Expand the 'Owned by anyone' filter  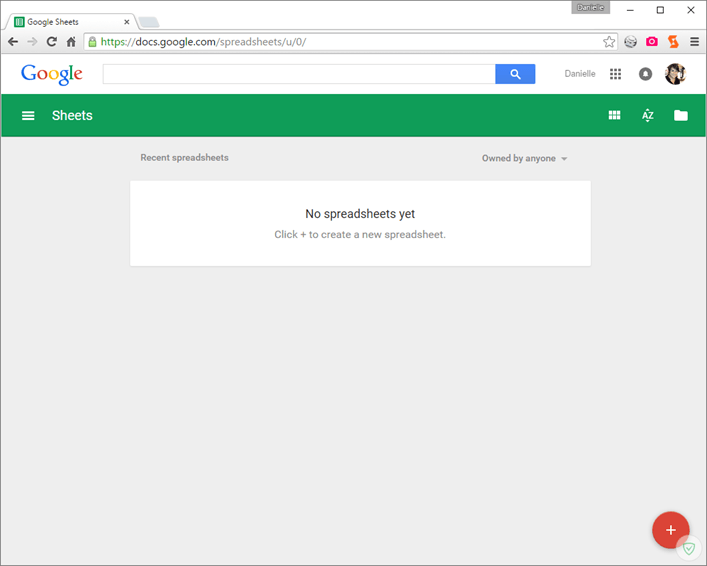(x=524, y=158)
